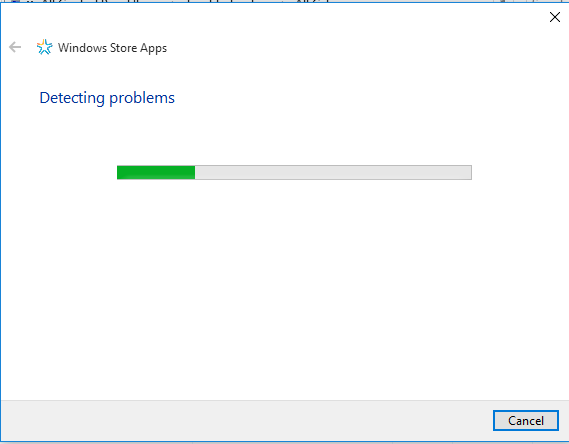Click the word Windows in the title
This screenshot has height=444, width=569.
pos(82,48)
